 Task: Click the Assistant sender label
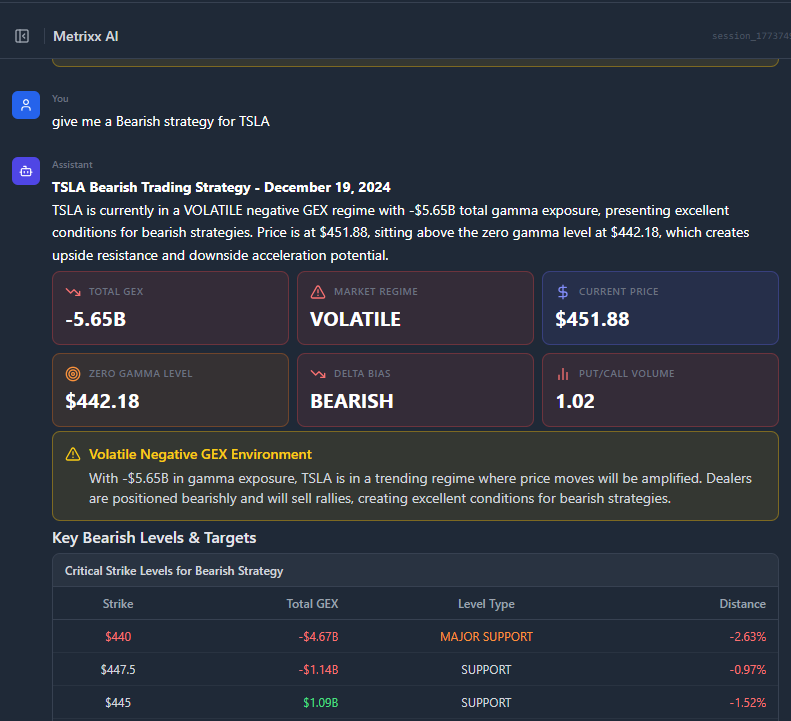[72, 164]
